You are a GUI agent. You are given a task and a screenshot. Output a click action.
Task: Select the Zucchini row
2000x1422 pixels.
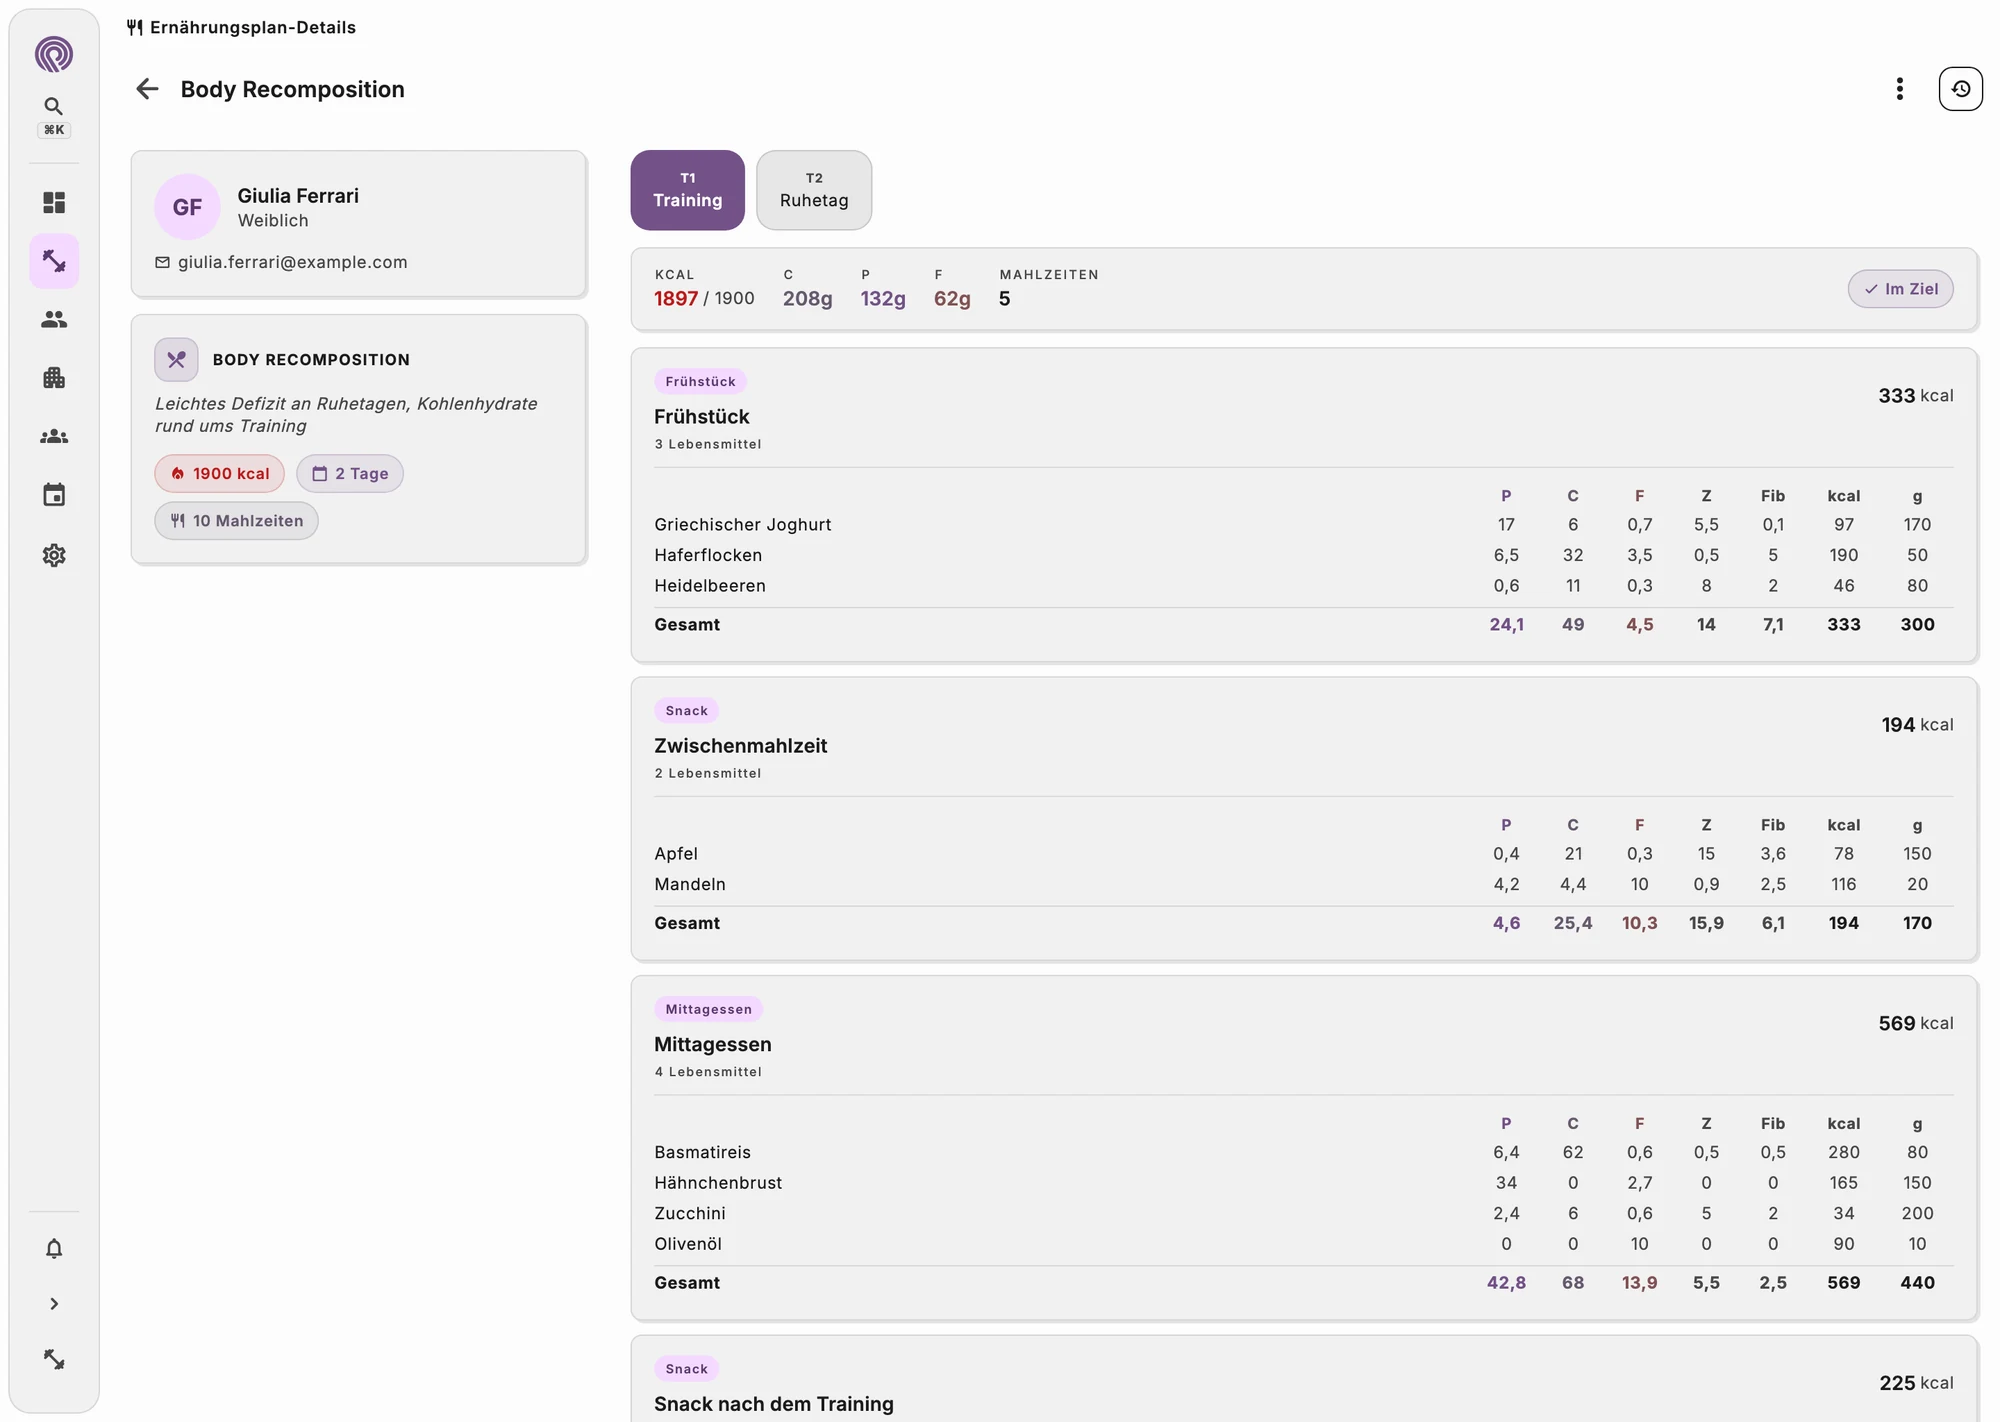pyautogui.click(x=1303, y=1213)
